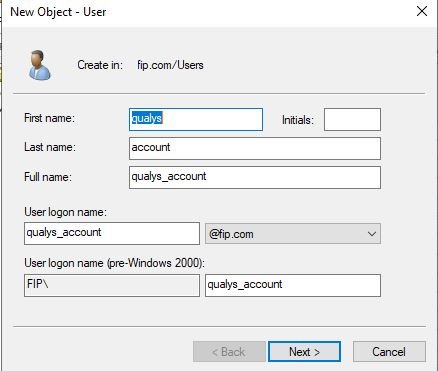
Task: Cancel the new user creation
Action: [389, 351]
